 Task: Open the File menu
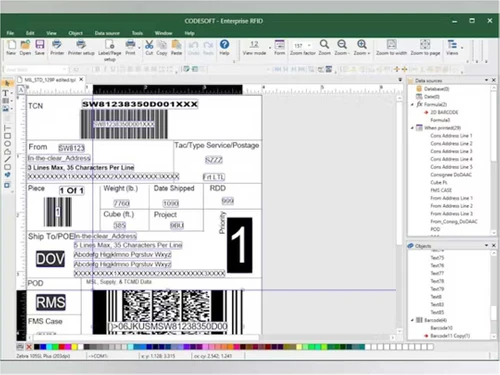(x=10, y=33)
